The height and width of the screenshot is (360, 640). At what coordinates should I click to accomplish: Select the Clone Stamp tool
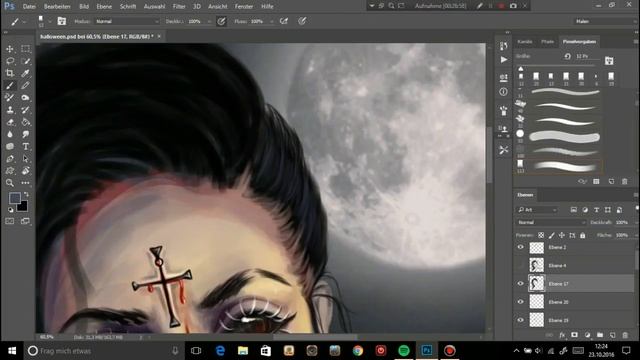click(10, 110)
